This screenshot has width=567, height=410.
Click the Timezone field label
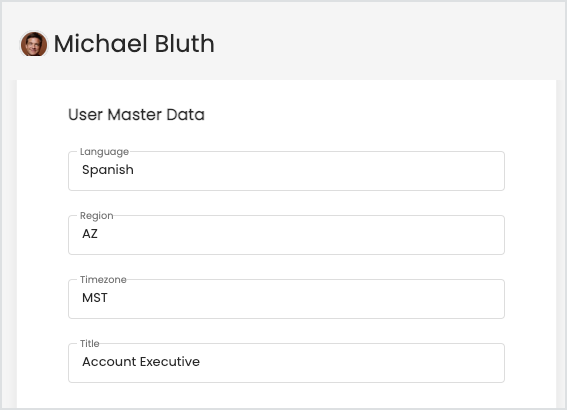point(103,279)
